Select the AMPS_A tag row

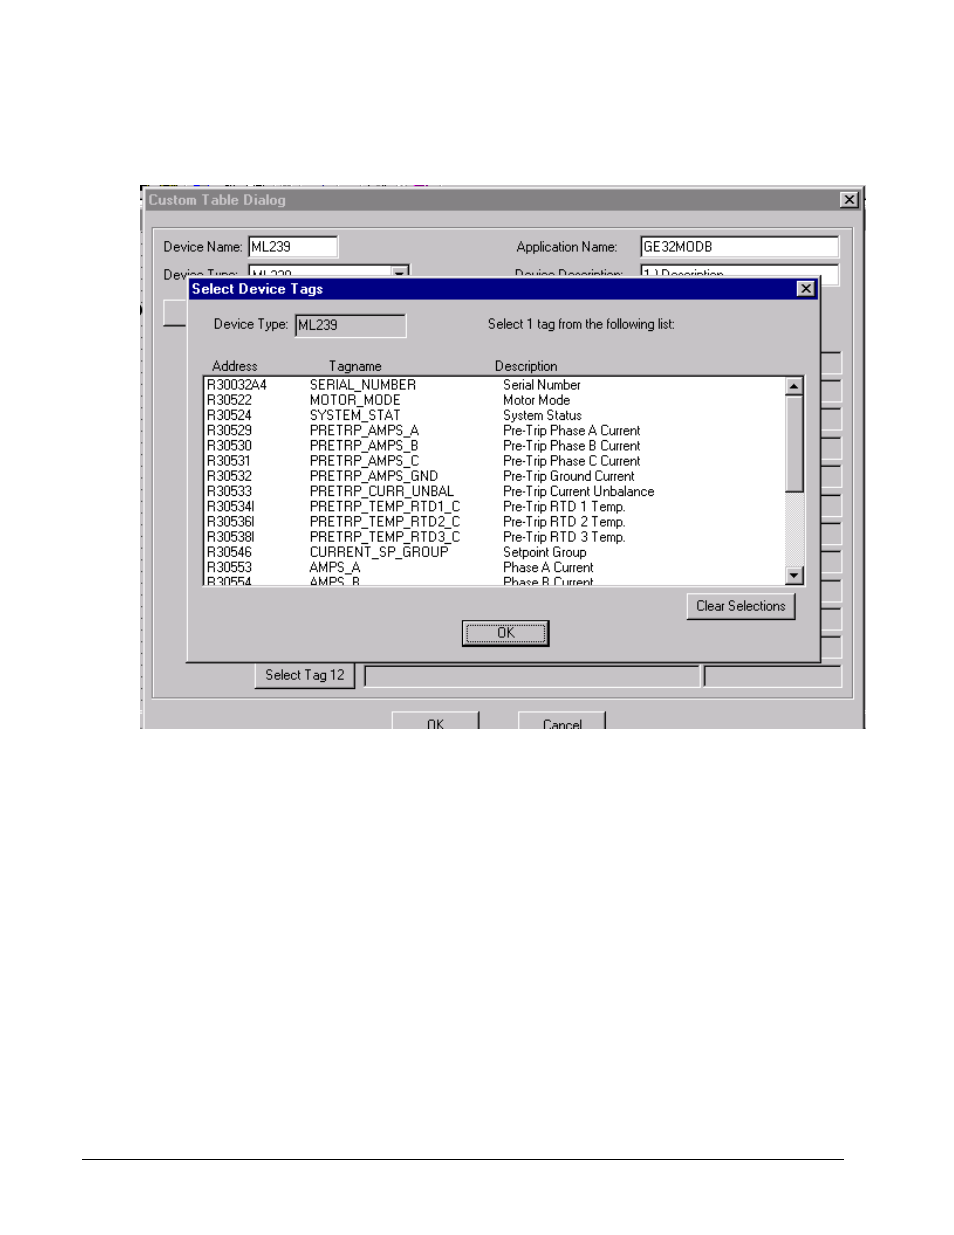pyautogui.click(x=494, y=567)
